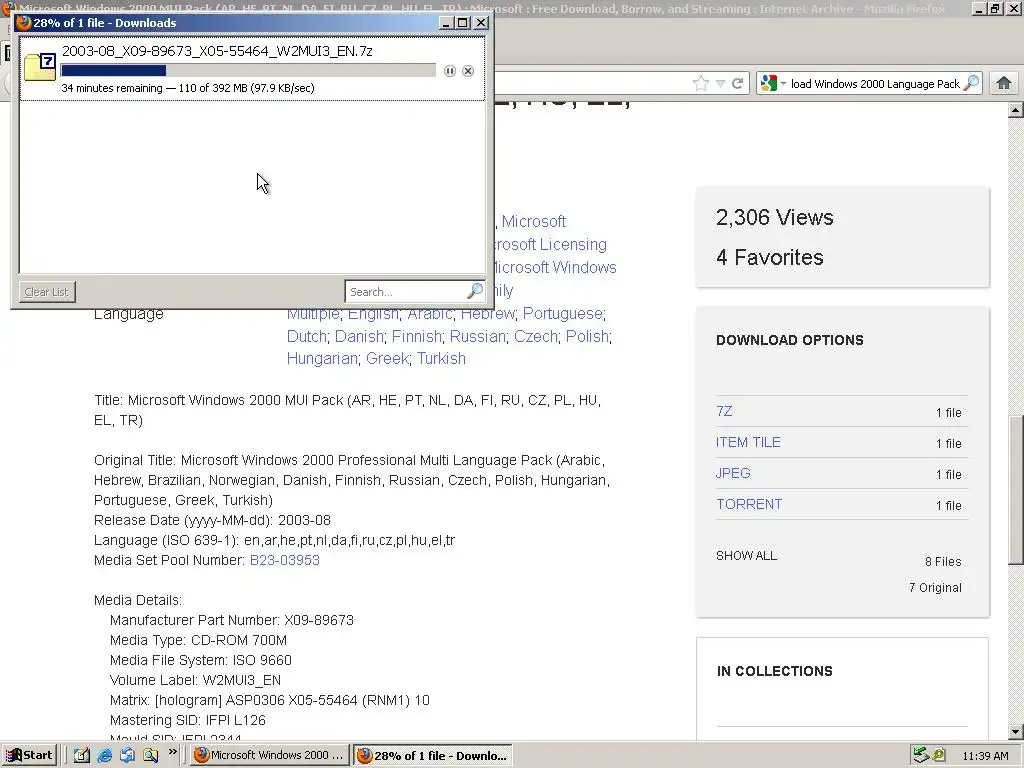1024x768 pixels.
Task: Launch Outlook Express from quick launch
Action: click(127, 755)
